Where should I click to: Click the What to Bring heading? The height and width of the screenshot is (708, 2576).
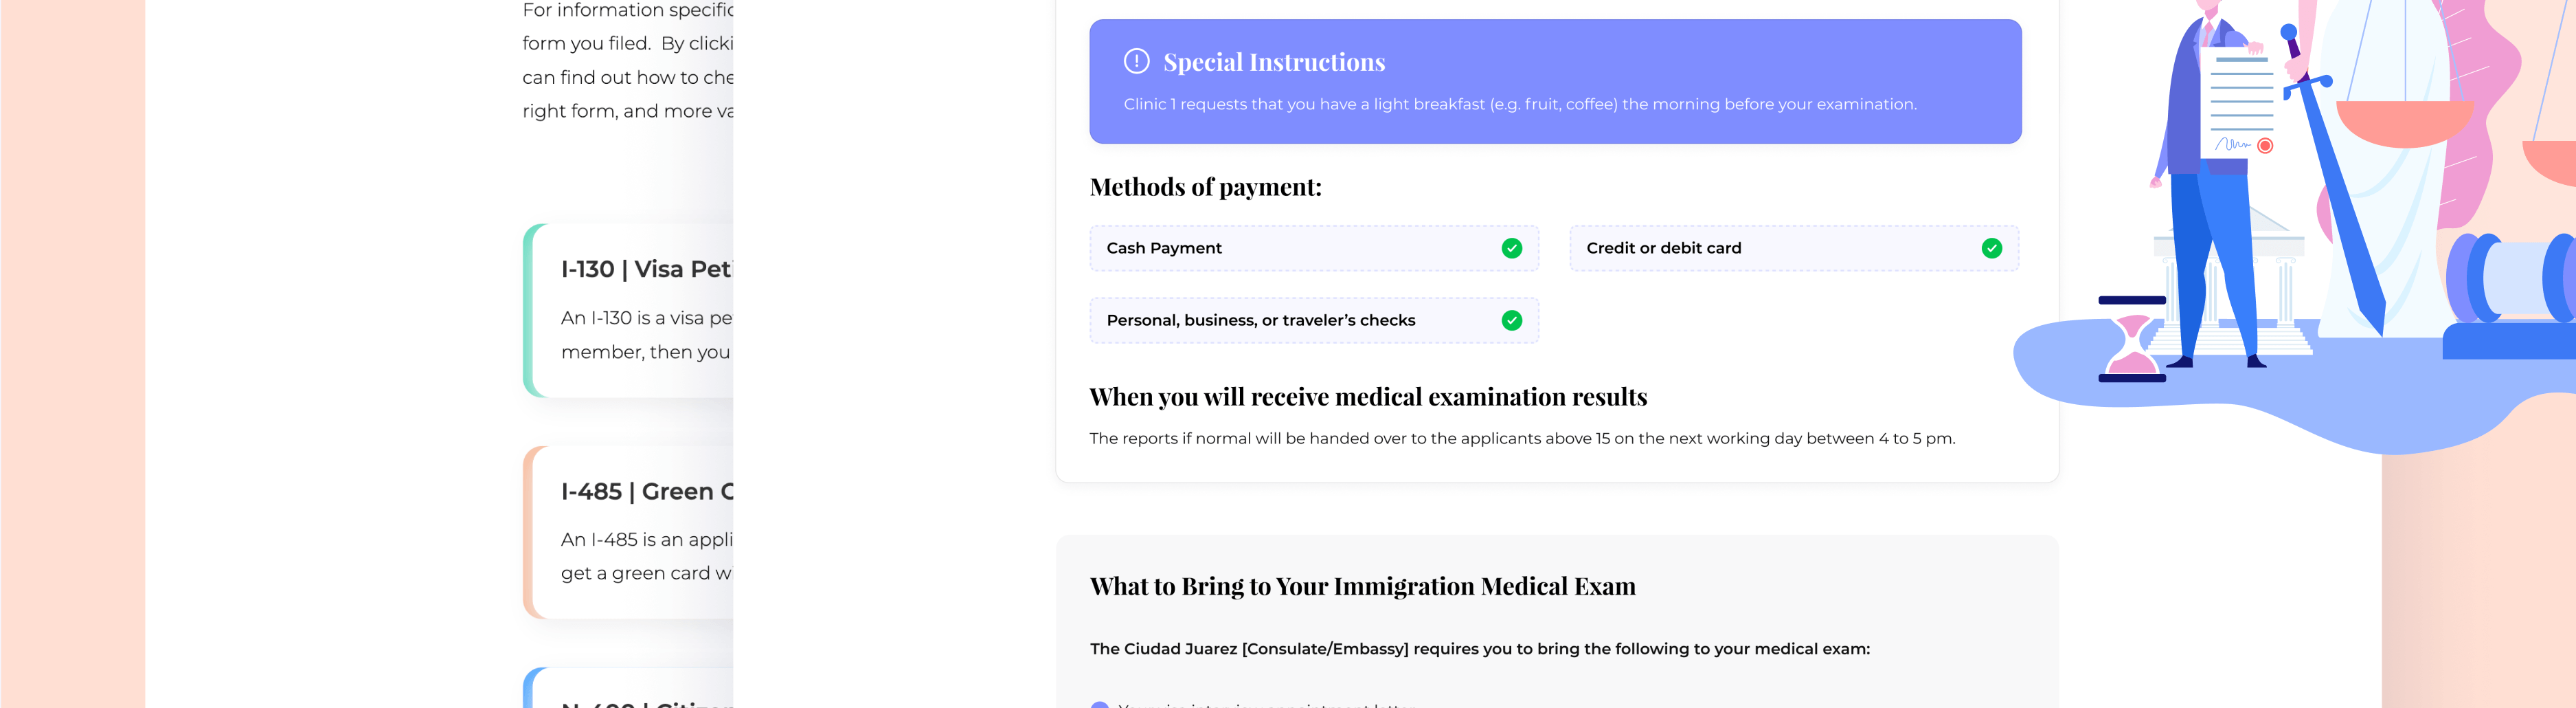coord(1362,586)
